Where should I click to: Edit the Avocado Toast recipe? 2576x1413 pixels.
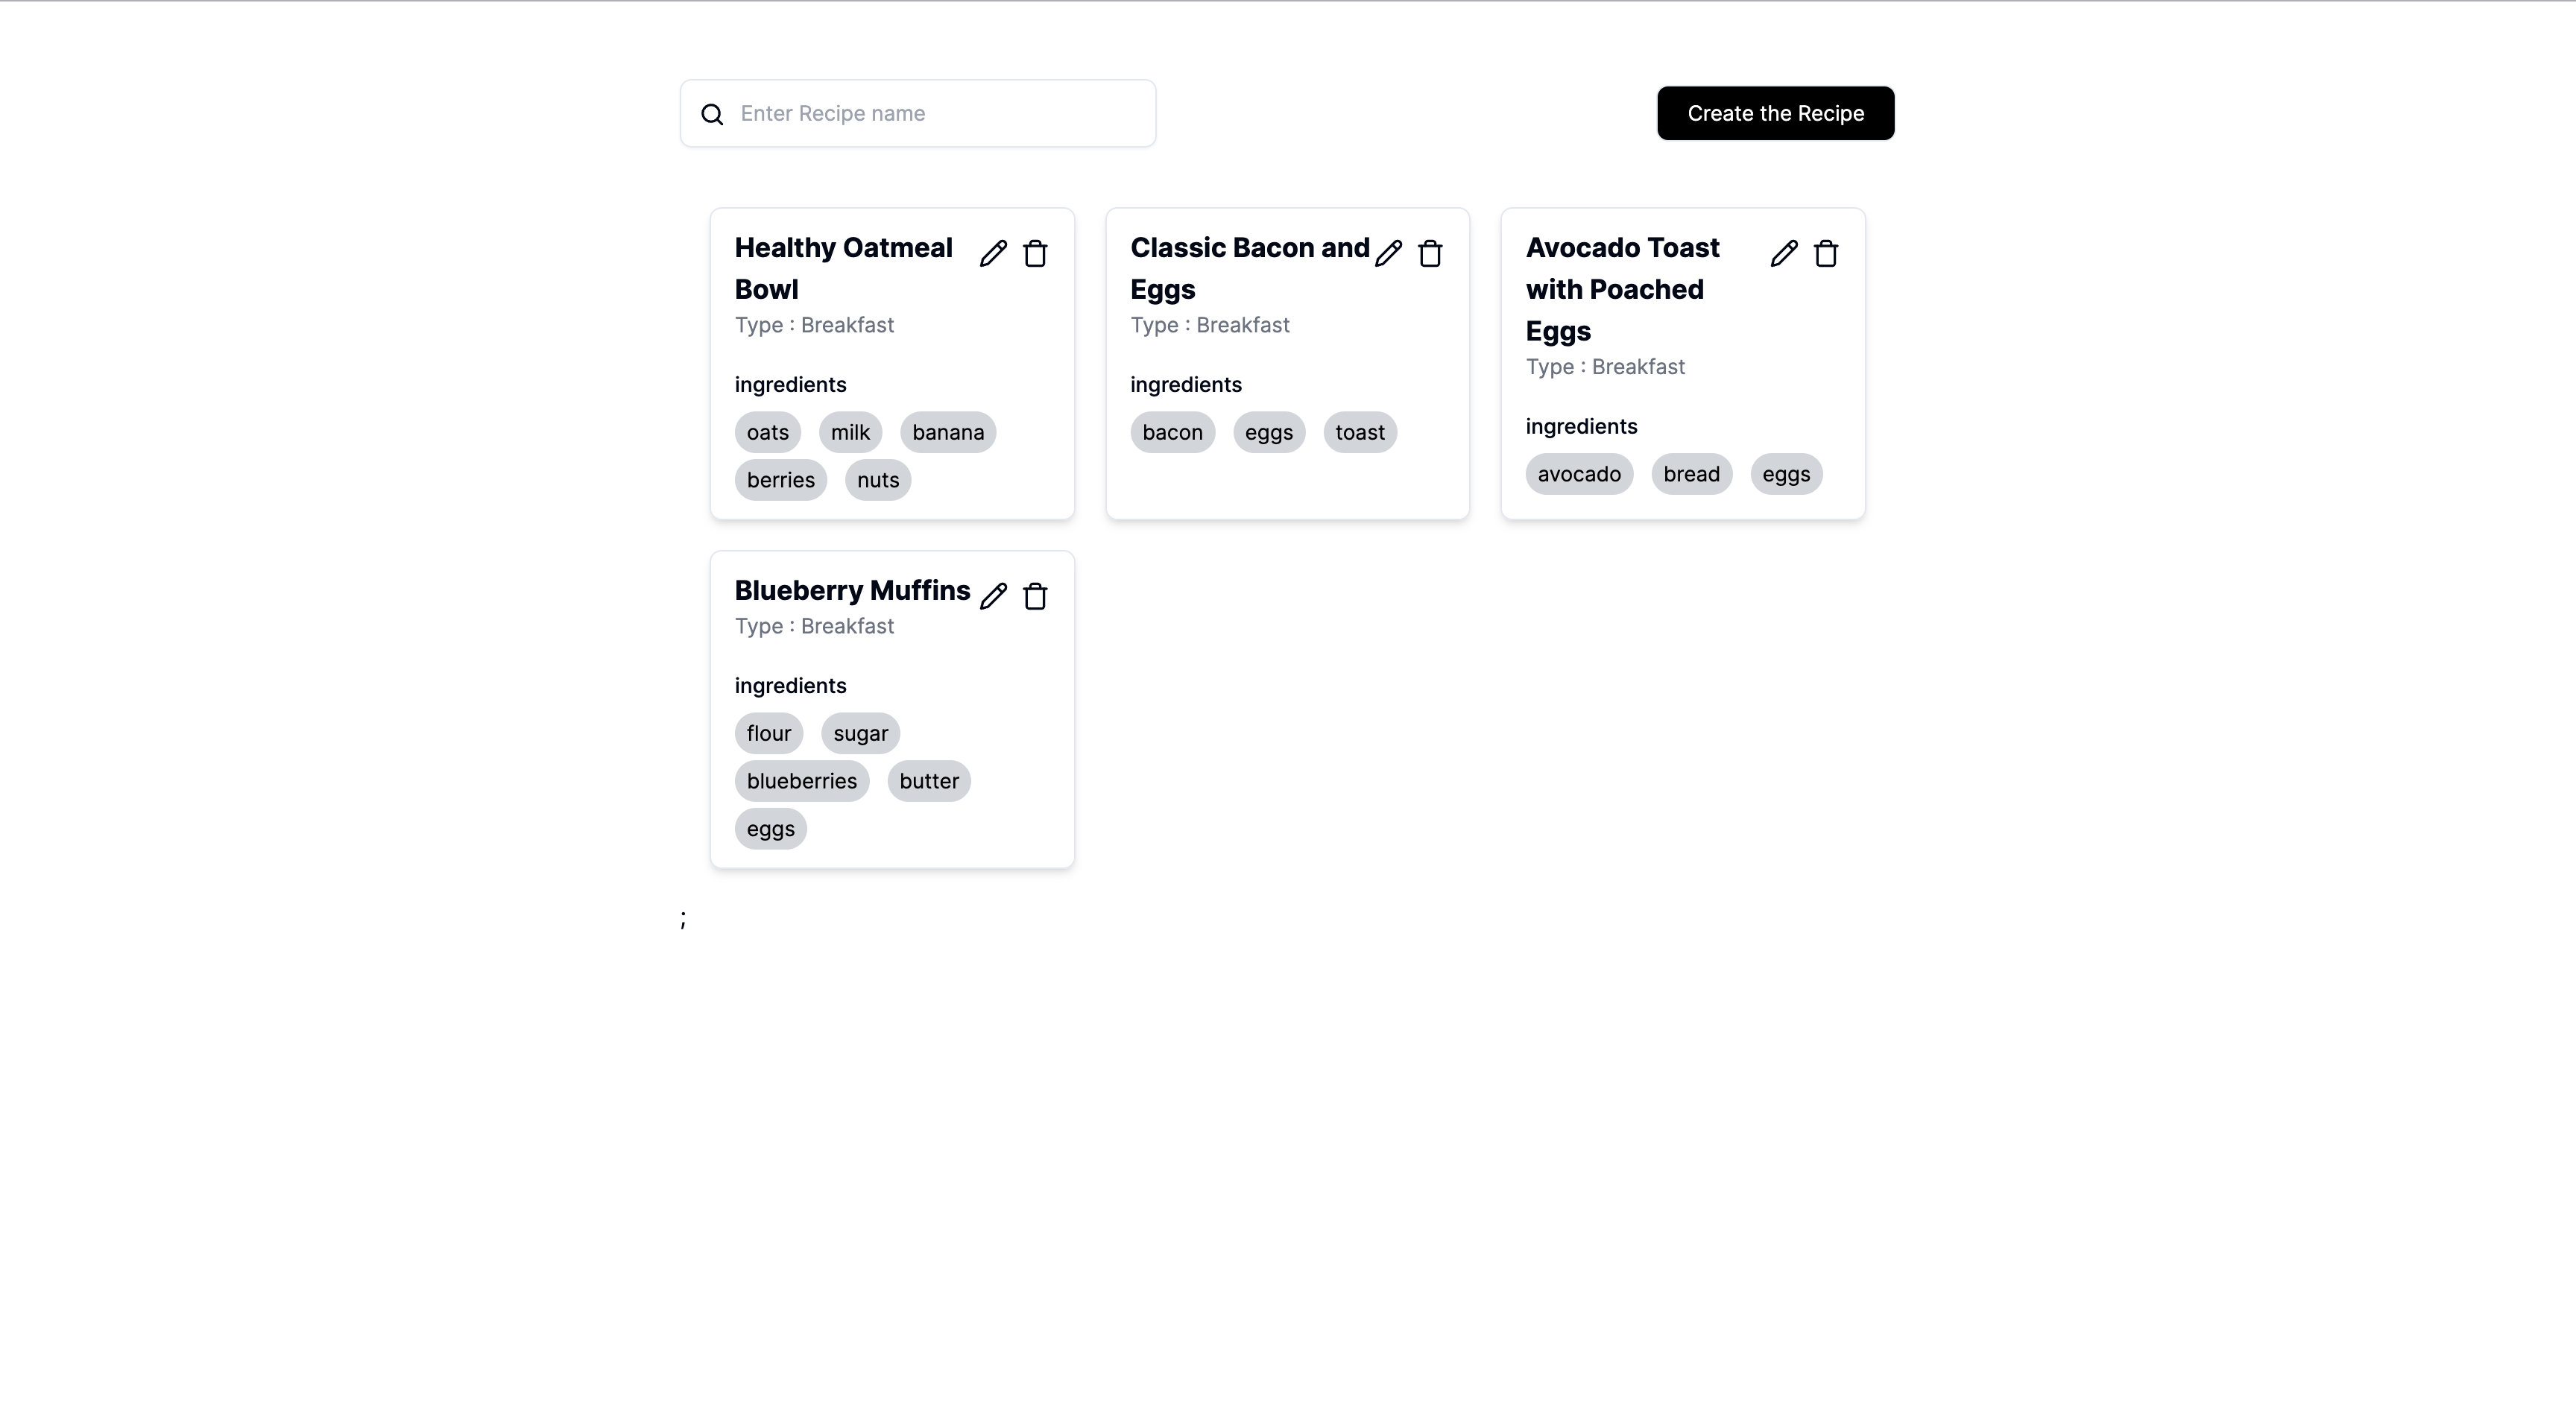[1784, 254]
